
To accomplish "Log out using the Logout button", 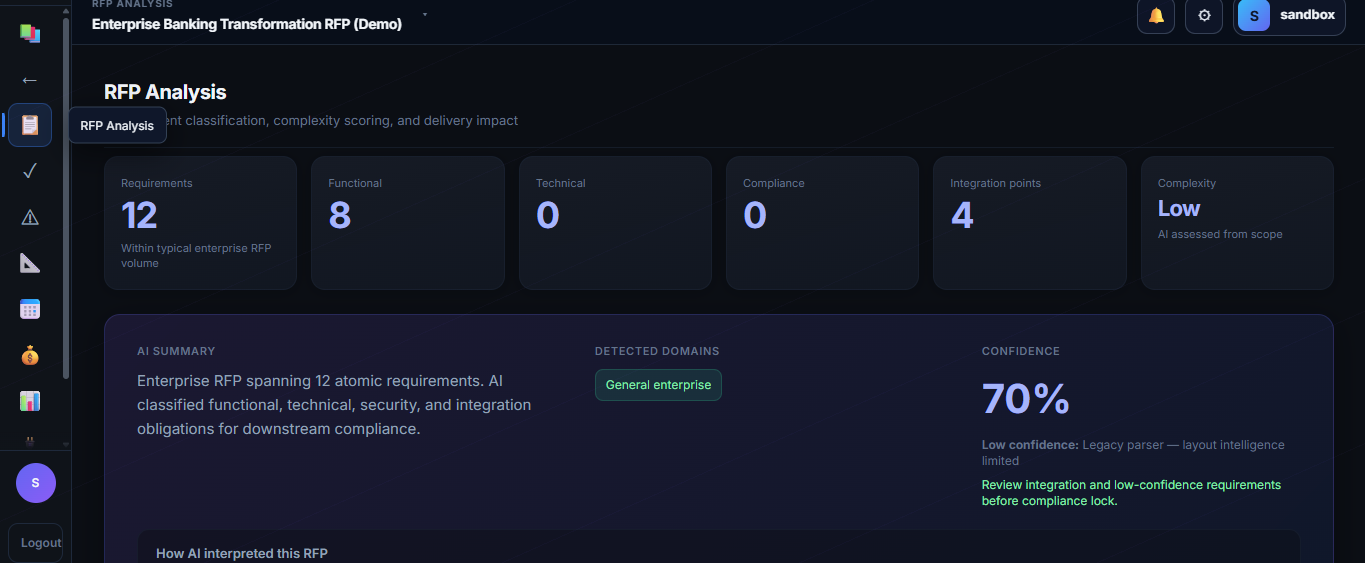I will pos(36,542).
